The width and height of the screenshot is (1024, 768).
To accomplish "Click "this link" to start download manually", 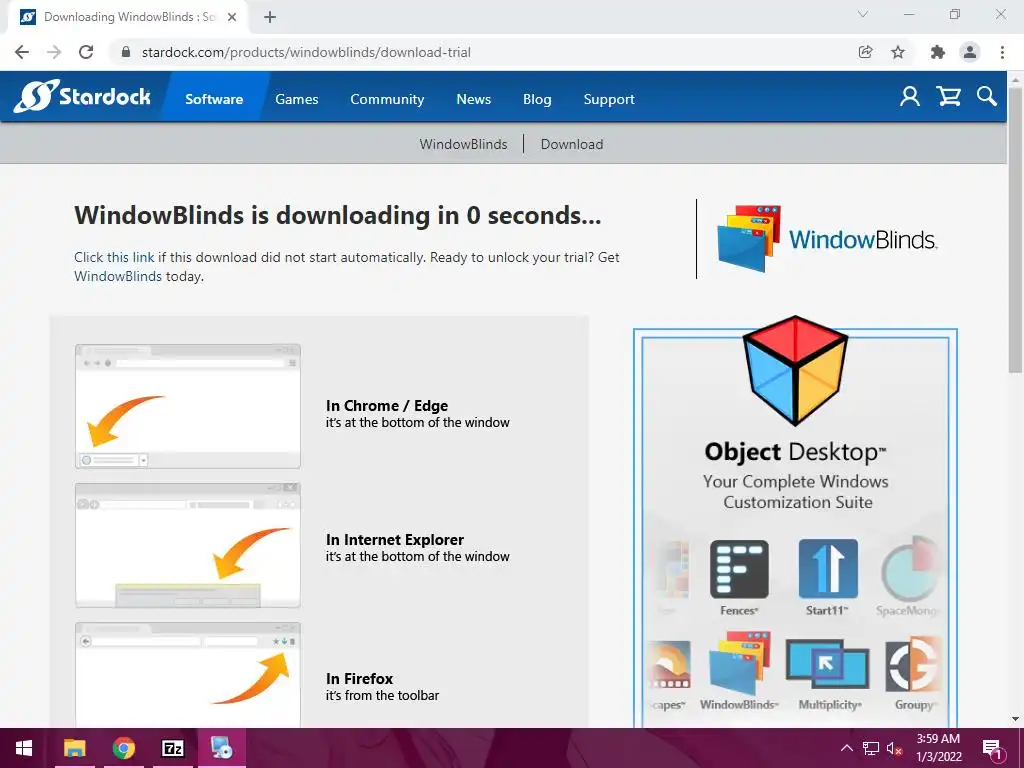I will [x=131, y=257].
